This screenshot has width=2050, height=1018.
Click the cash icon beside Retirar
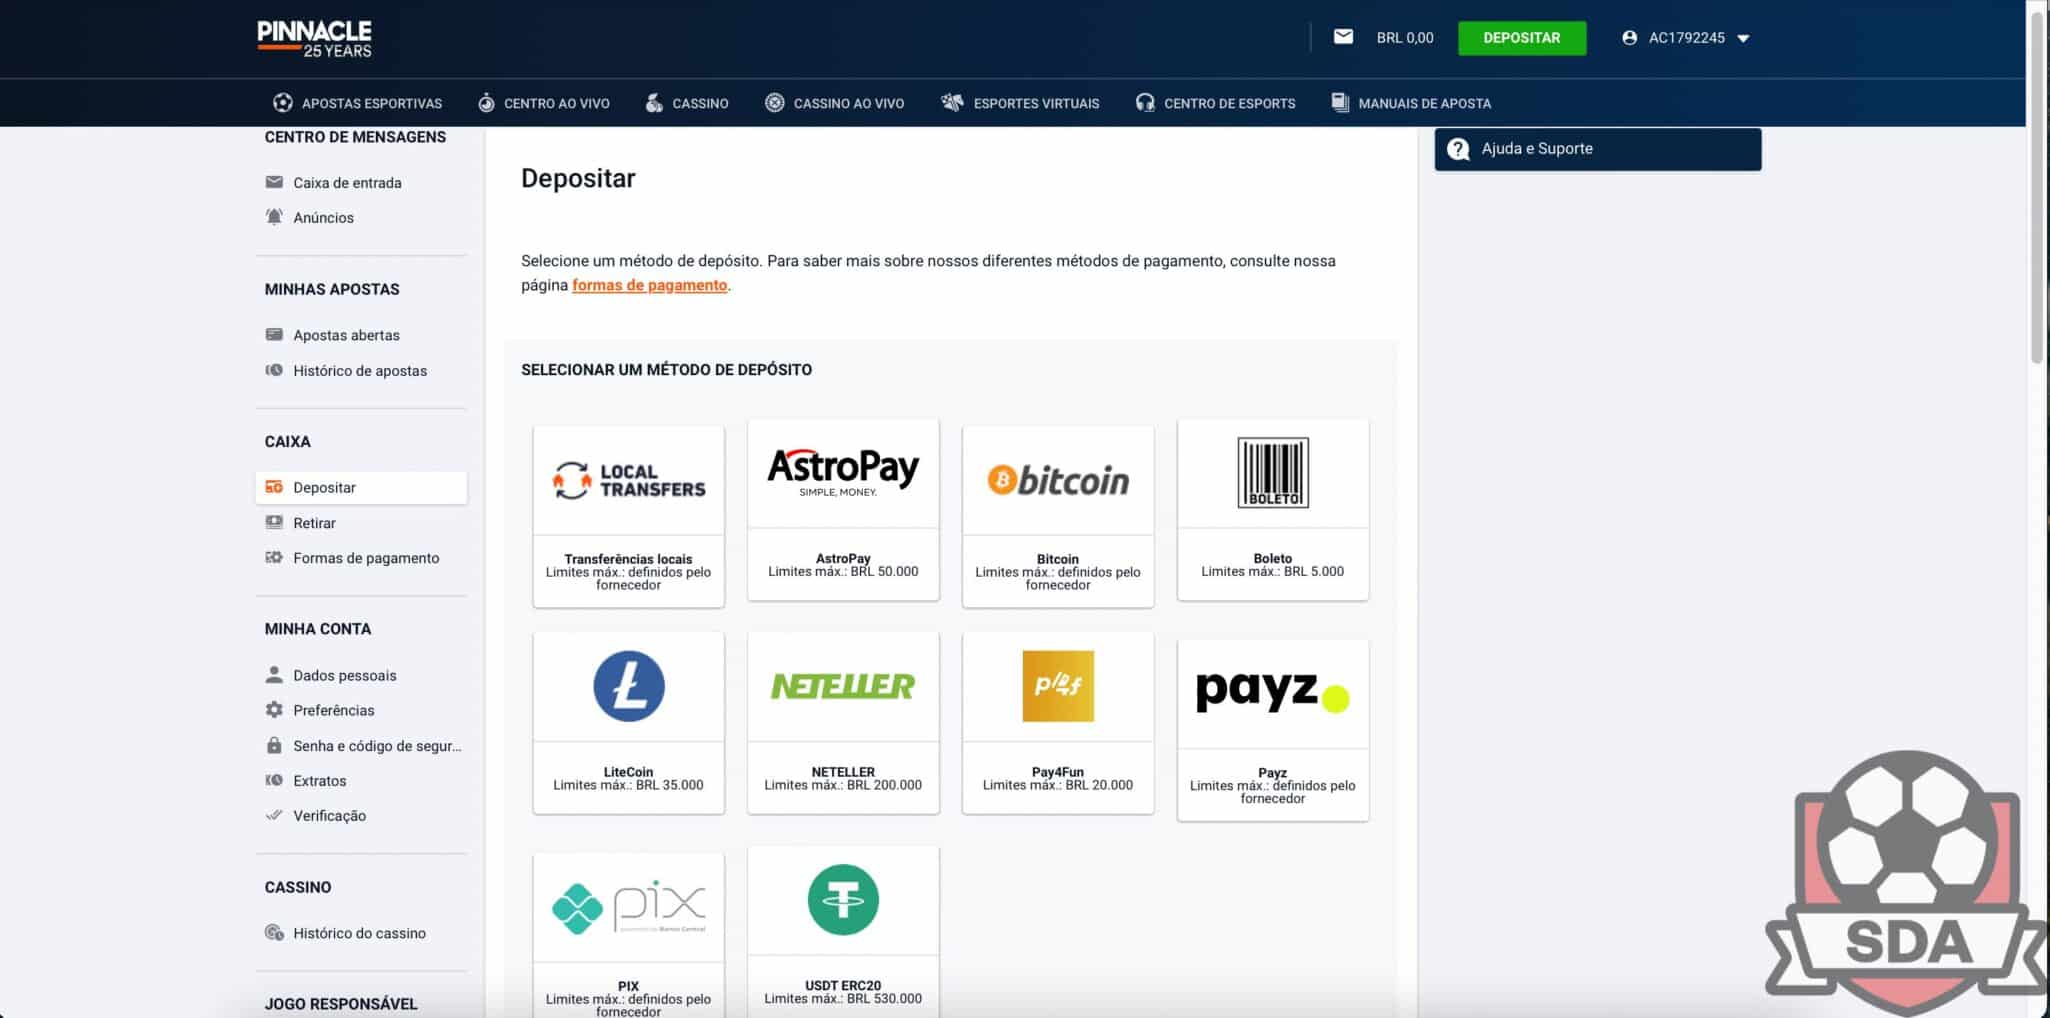click(x=274, y=522)
